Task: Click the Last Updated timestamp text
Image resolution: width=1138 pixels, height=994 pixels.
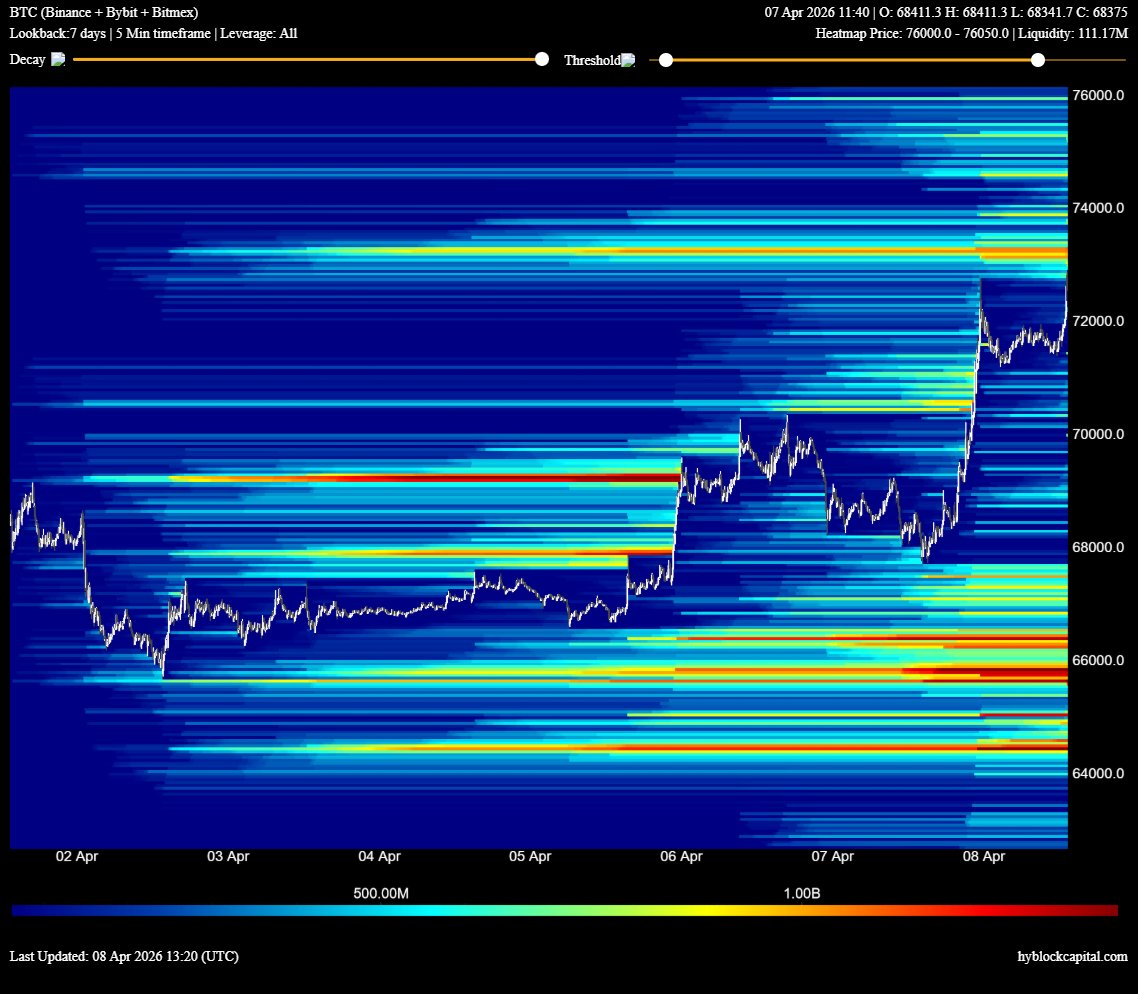Action: pyautogui.click(x=124, y=956)
